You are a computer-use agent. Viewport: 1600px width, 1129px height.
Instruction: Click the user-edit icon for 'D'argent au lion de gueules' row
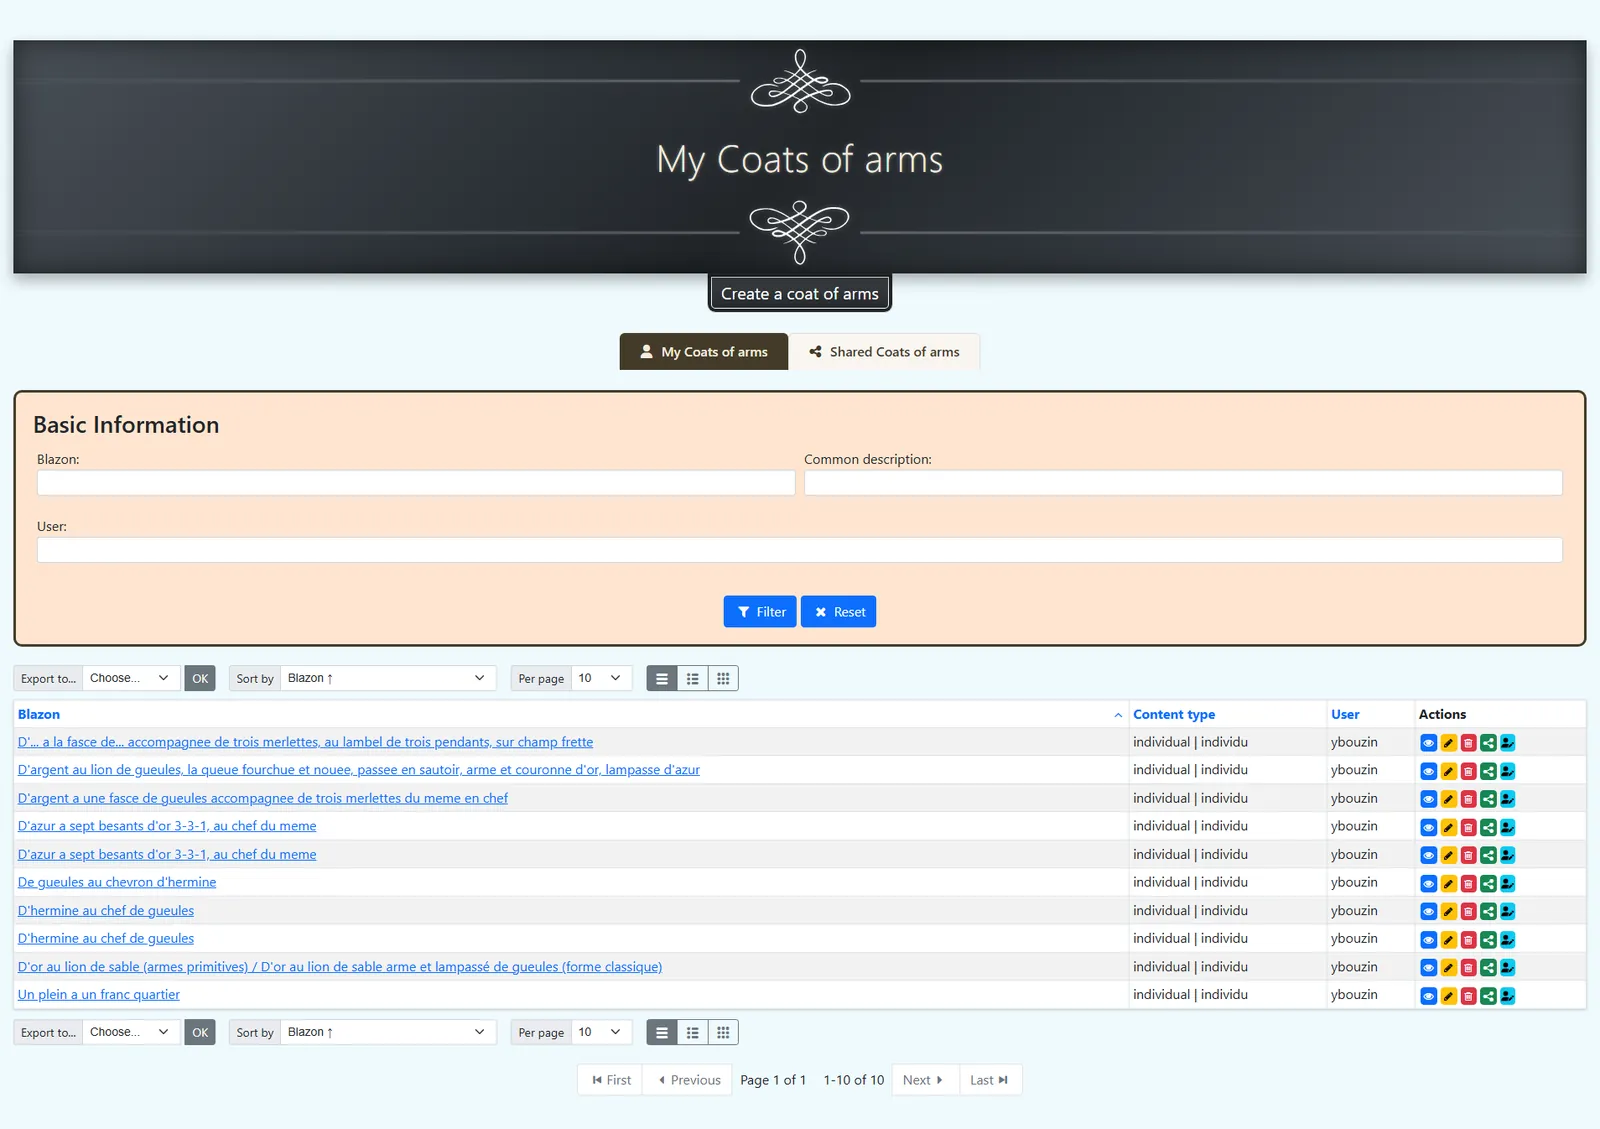pos(1508,771)
